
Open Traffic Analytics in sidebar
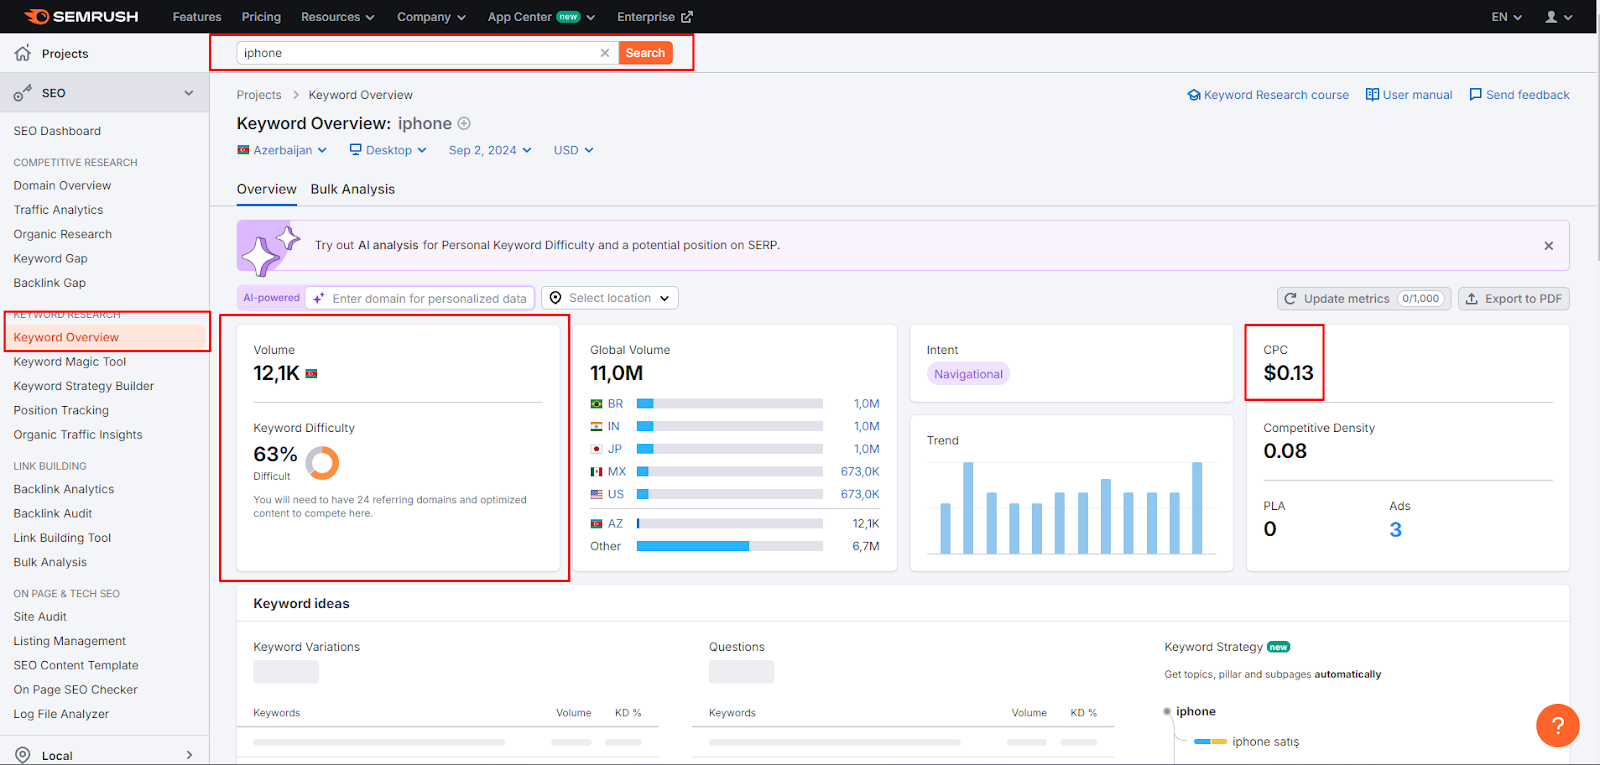(58, 210)
